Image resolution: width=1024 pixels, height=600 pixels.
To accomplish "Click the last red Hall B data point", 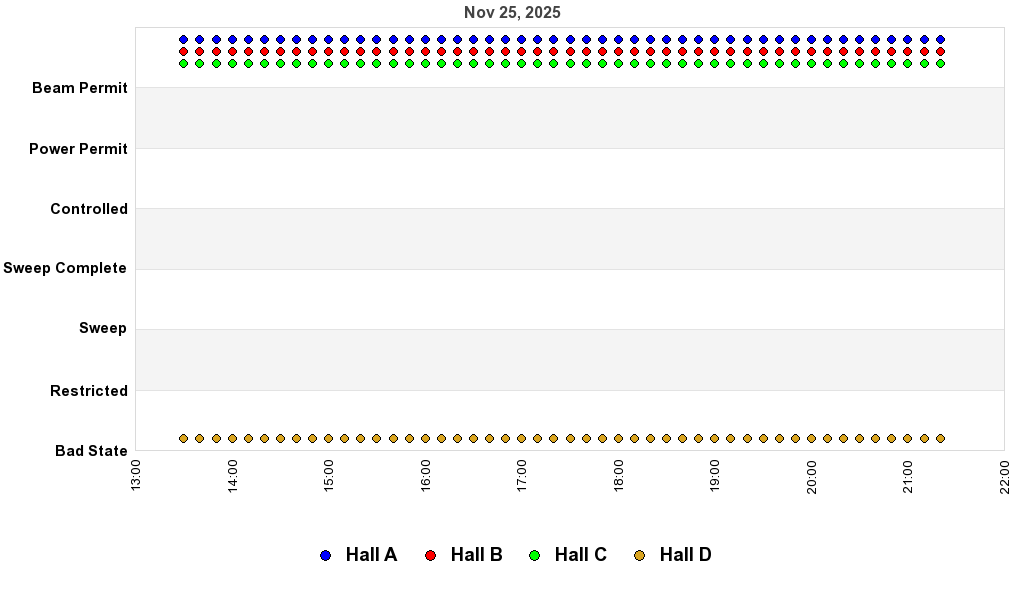I will [x=938, y=51].
